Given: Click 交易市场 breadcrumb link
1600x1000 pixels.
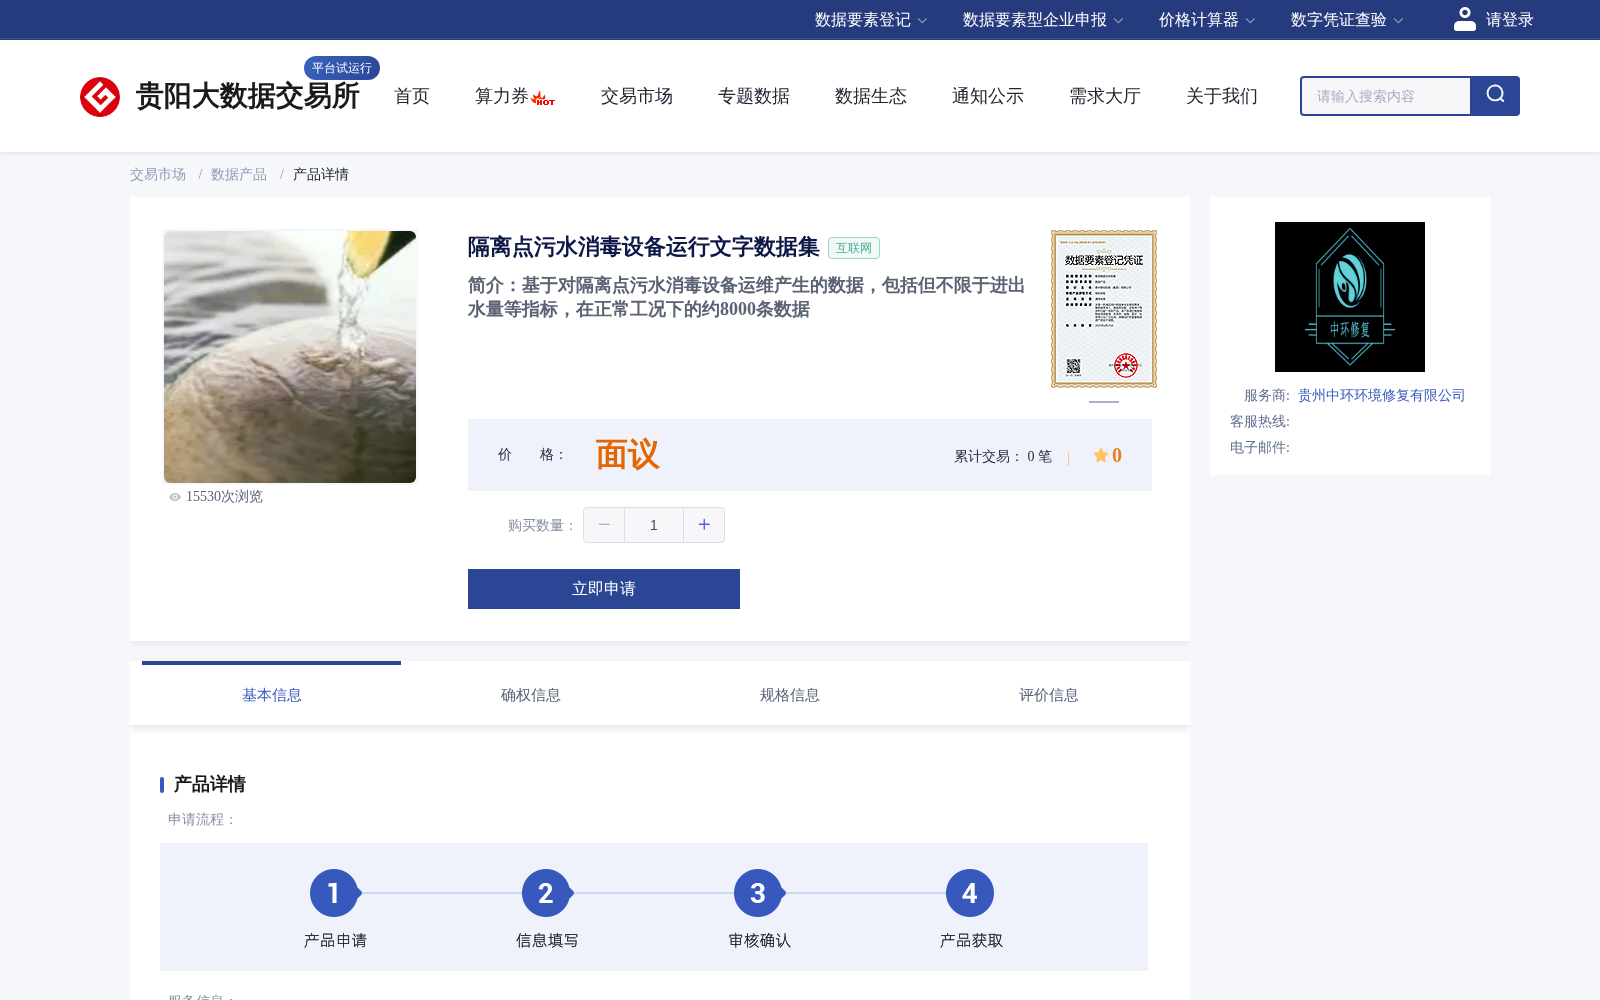Looking at the screenshot, I should [x=158, y=174].
